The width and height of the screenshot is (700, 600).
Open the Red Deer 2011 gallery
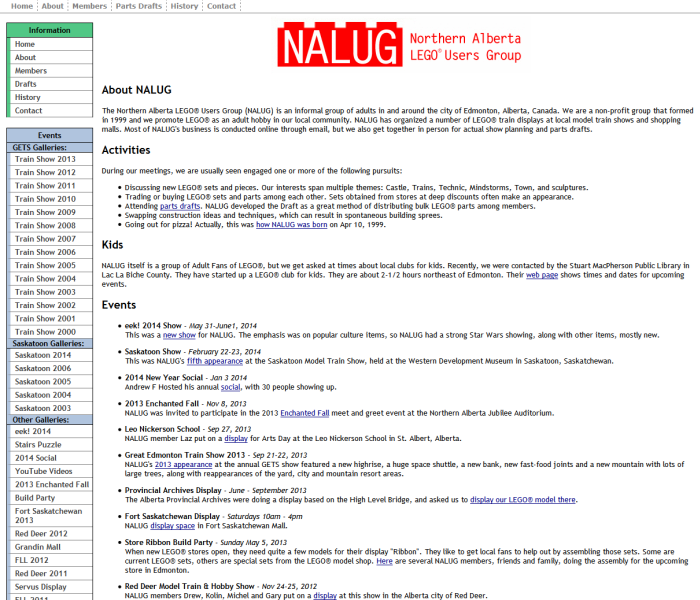(50, 574)
